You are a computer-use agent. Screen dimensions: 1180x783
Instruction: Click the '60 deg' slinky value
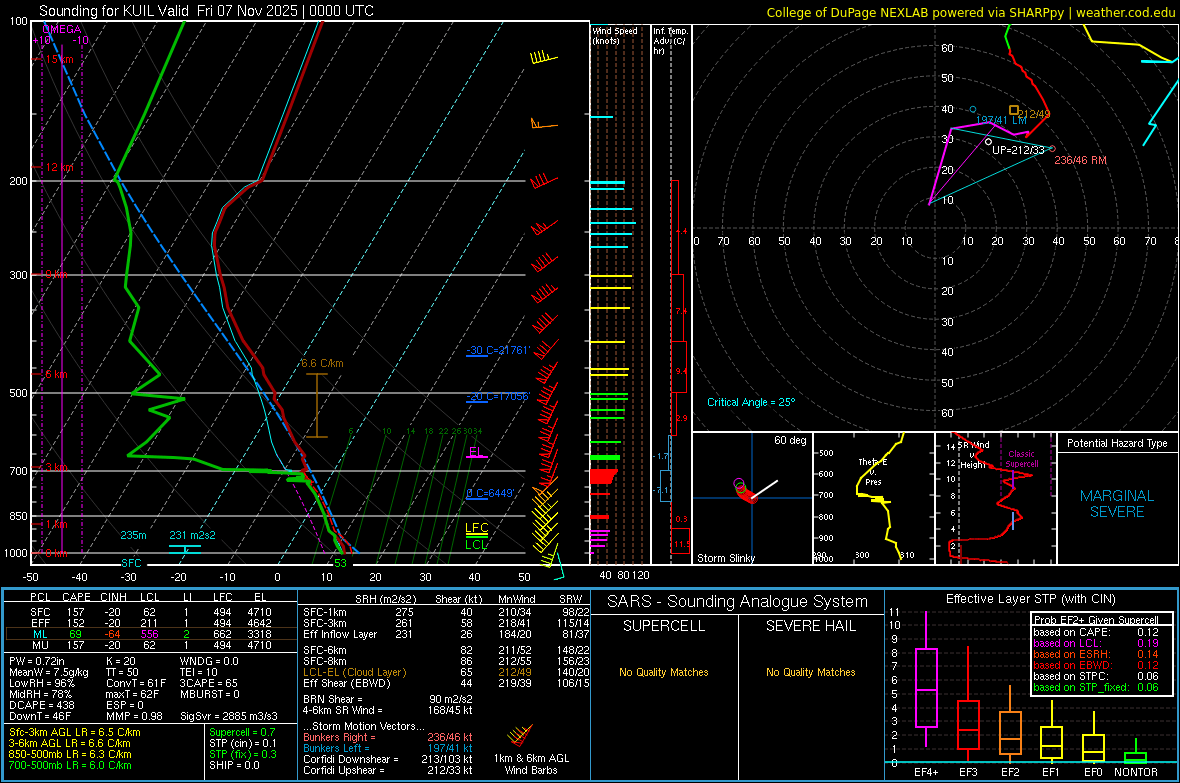[x=790, y=440]
